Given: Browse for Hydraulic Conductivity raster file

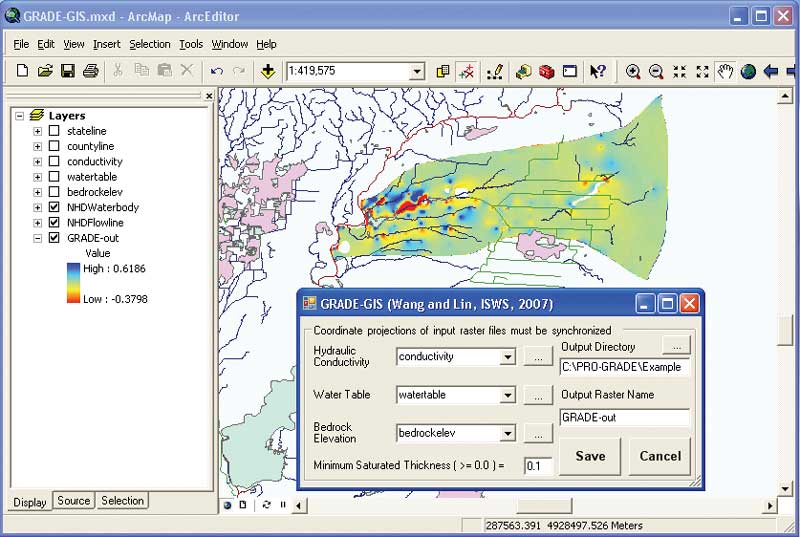Looking at the screenshot, I should pos(538,357).
